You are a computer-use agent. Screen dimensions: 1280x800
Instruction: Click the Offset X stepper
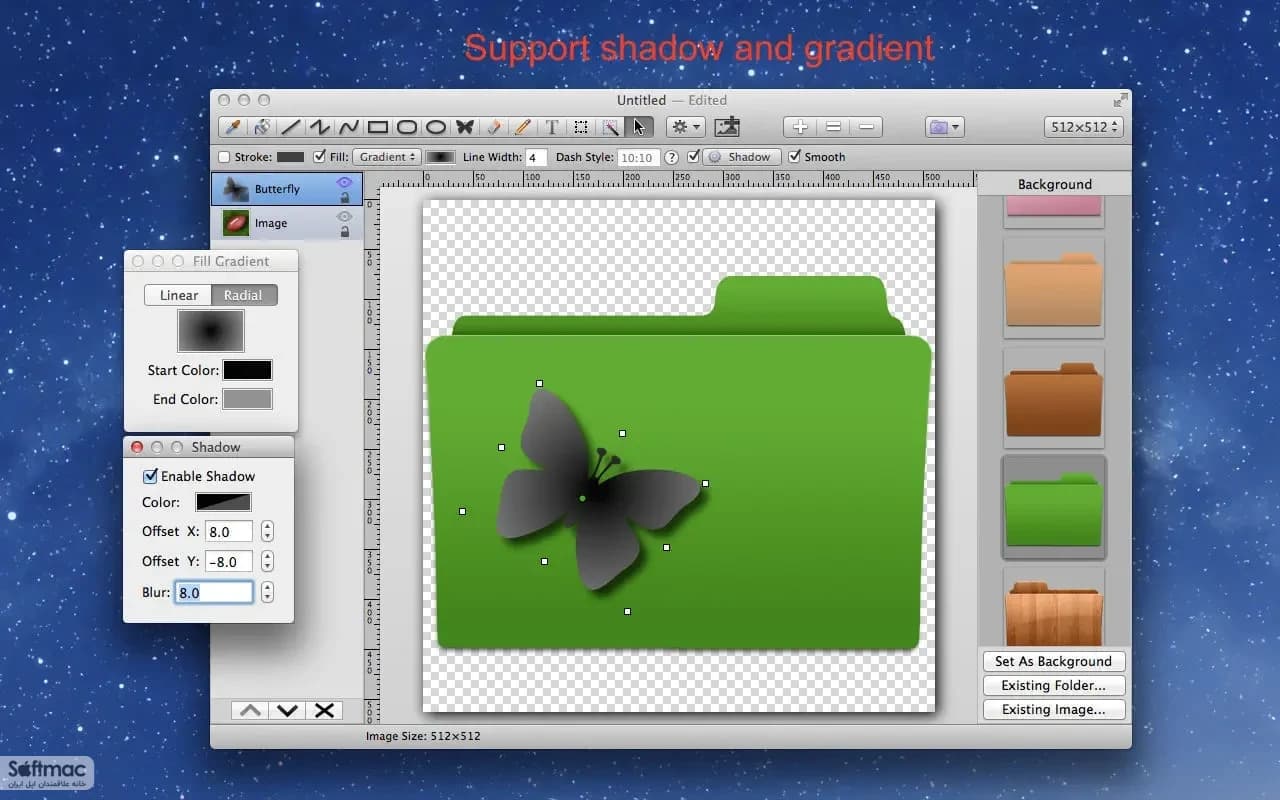tap(267, 532)
